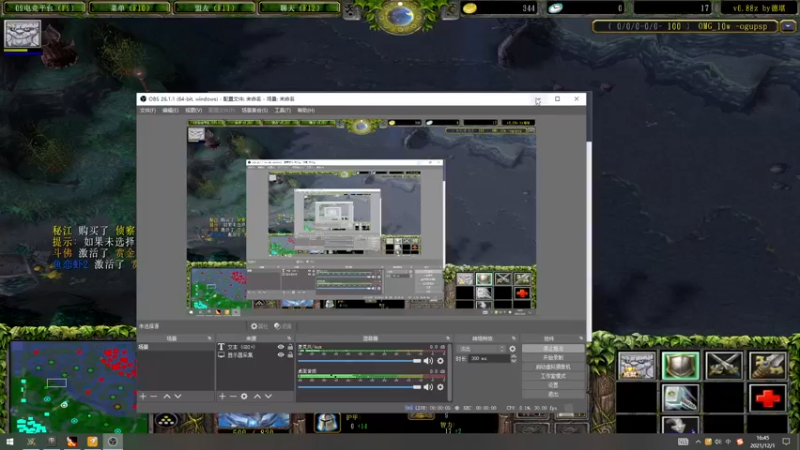The image size is (800, 450).
Task: Open desktop audio settings gear
Action: click(x=440, y=387)
